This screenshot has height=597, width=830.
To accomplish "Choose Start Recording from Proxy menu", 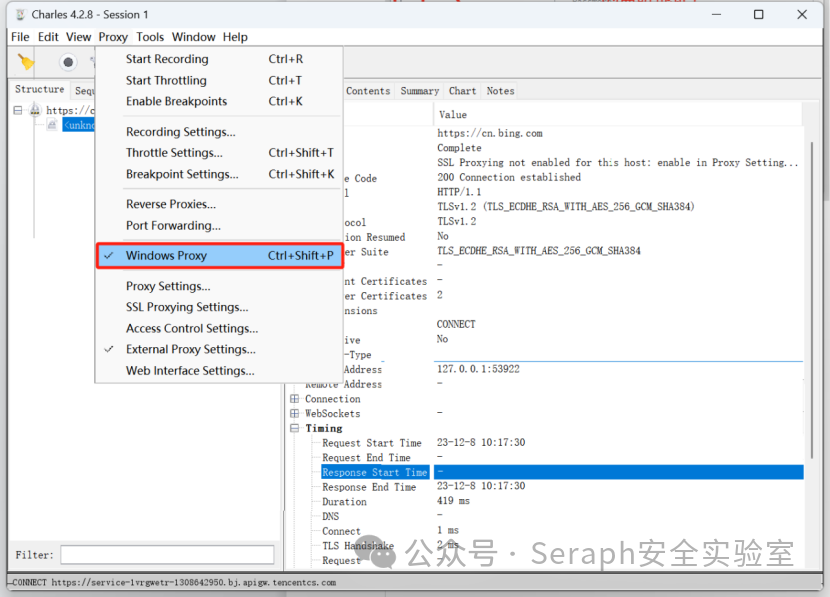I will pos(220,59).
